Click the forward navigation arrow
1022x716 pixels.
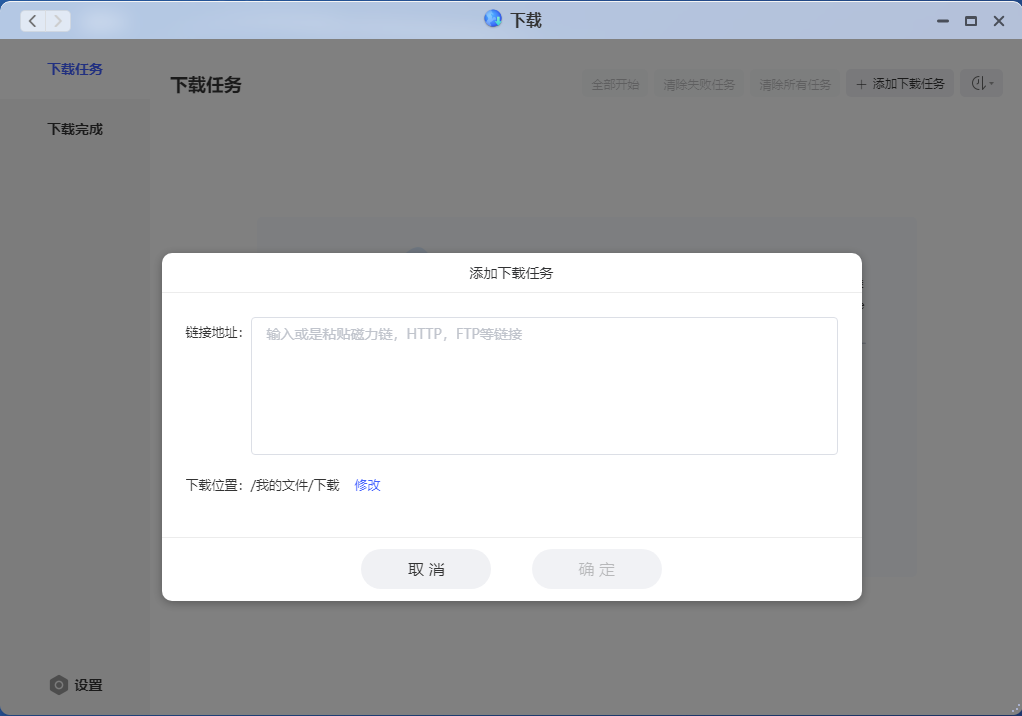(x=58, y=21)
